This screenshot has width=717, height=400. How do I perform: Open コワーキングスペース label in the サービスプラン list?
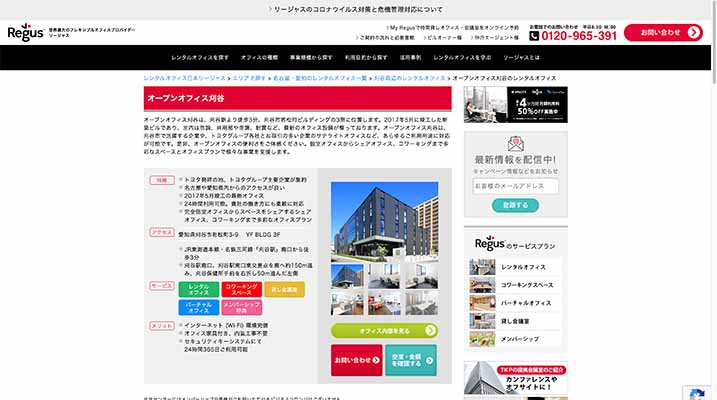point(527,285)
